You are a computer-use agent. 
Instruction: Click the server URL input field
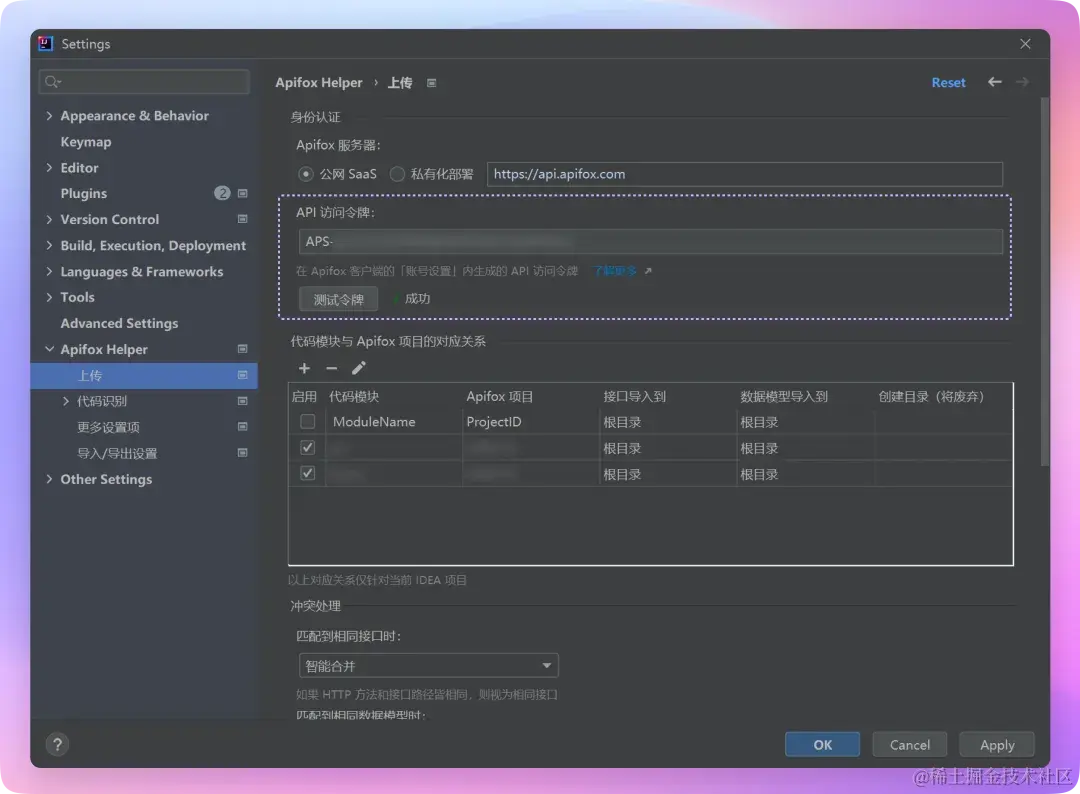(x=745, y=174)
